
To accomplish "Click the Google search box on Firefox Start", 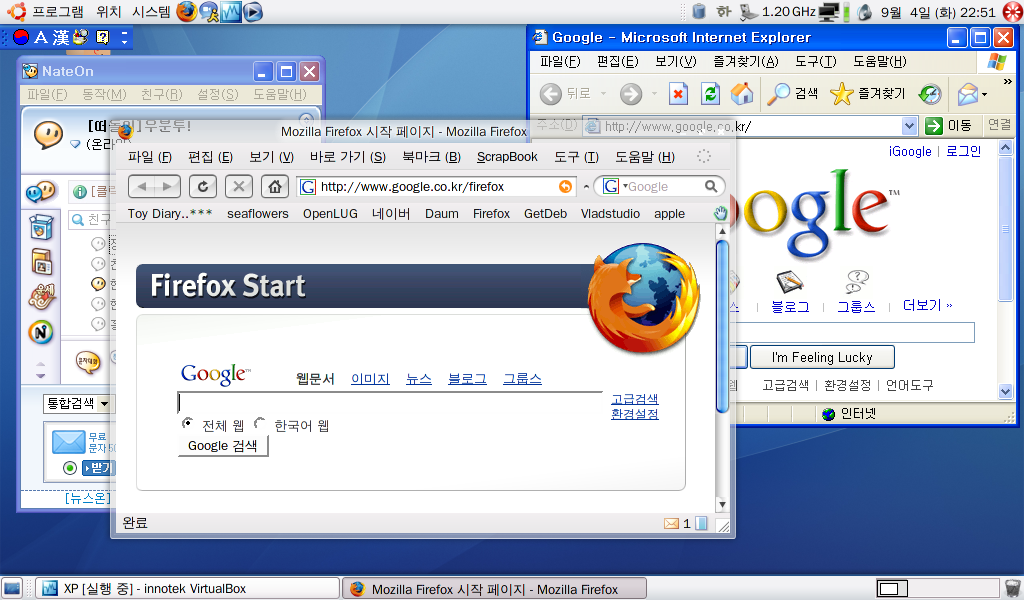I will 390,402.
